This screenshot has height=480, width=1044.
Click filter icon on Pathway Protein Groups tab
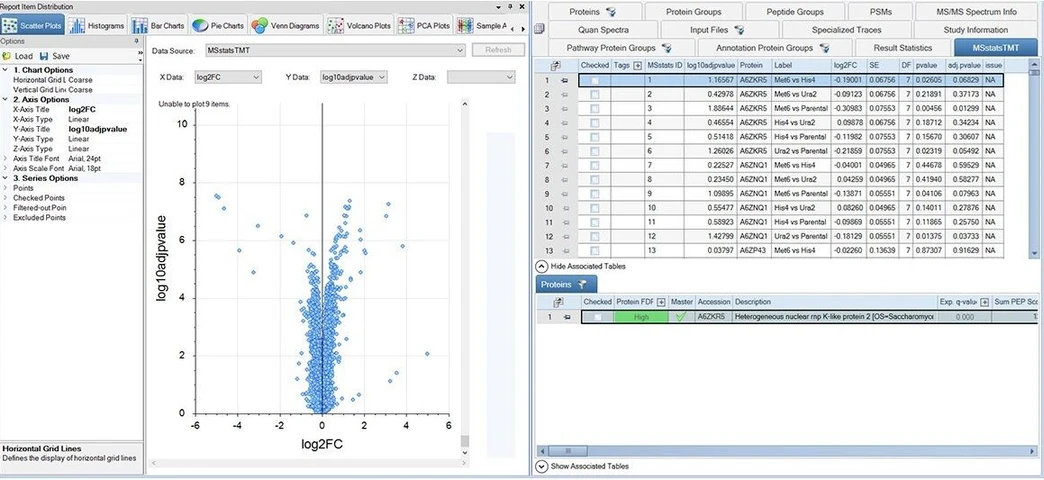pyautogui.click(x=666, y=48)
